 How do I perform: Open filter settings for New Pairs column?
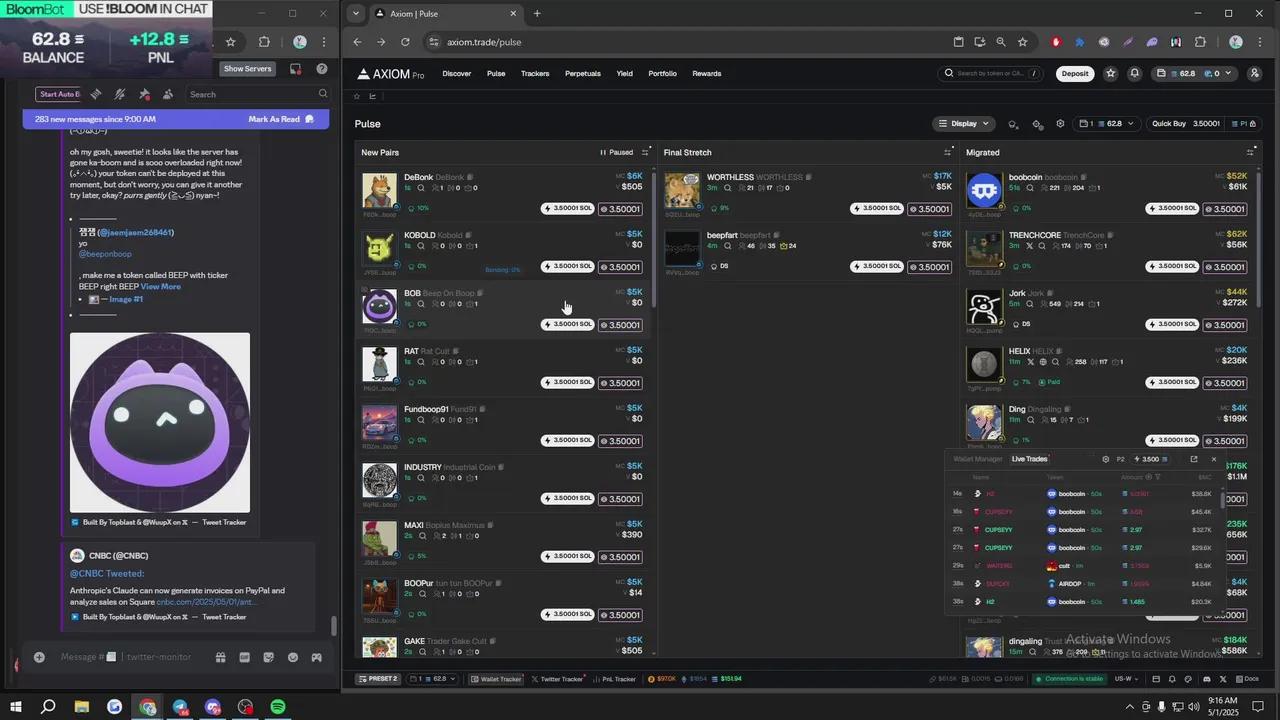click(645, 152)
